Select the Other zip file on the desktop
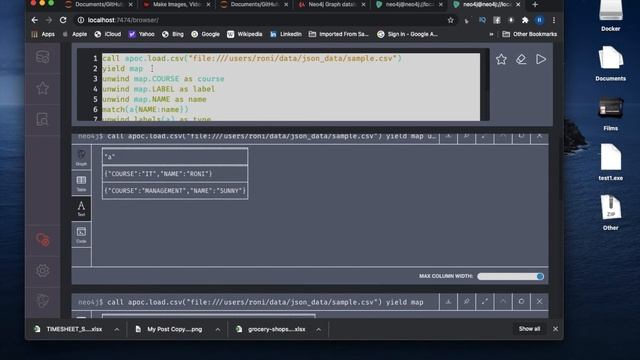The height and width of the screenshot is (360, 640). (611, 212)
